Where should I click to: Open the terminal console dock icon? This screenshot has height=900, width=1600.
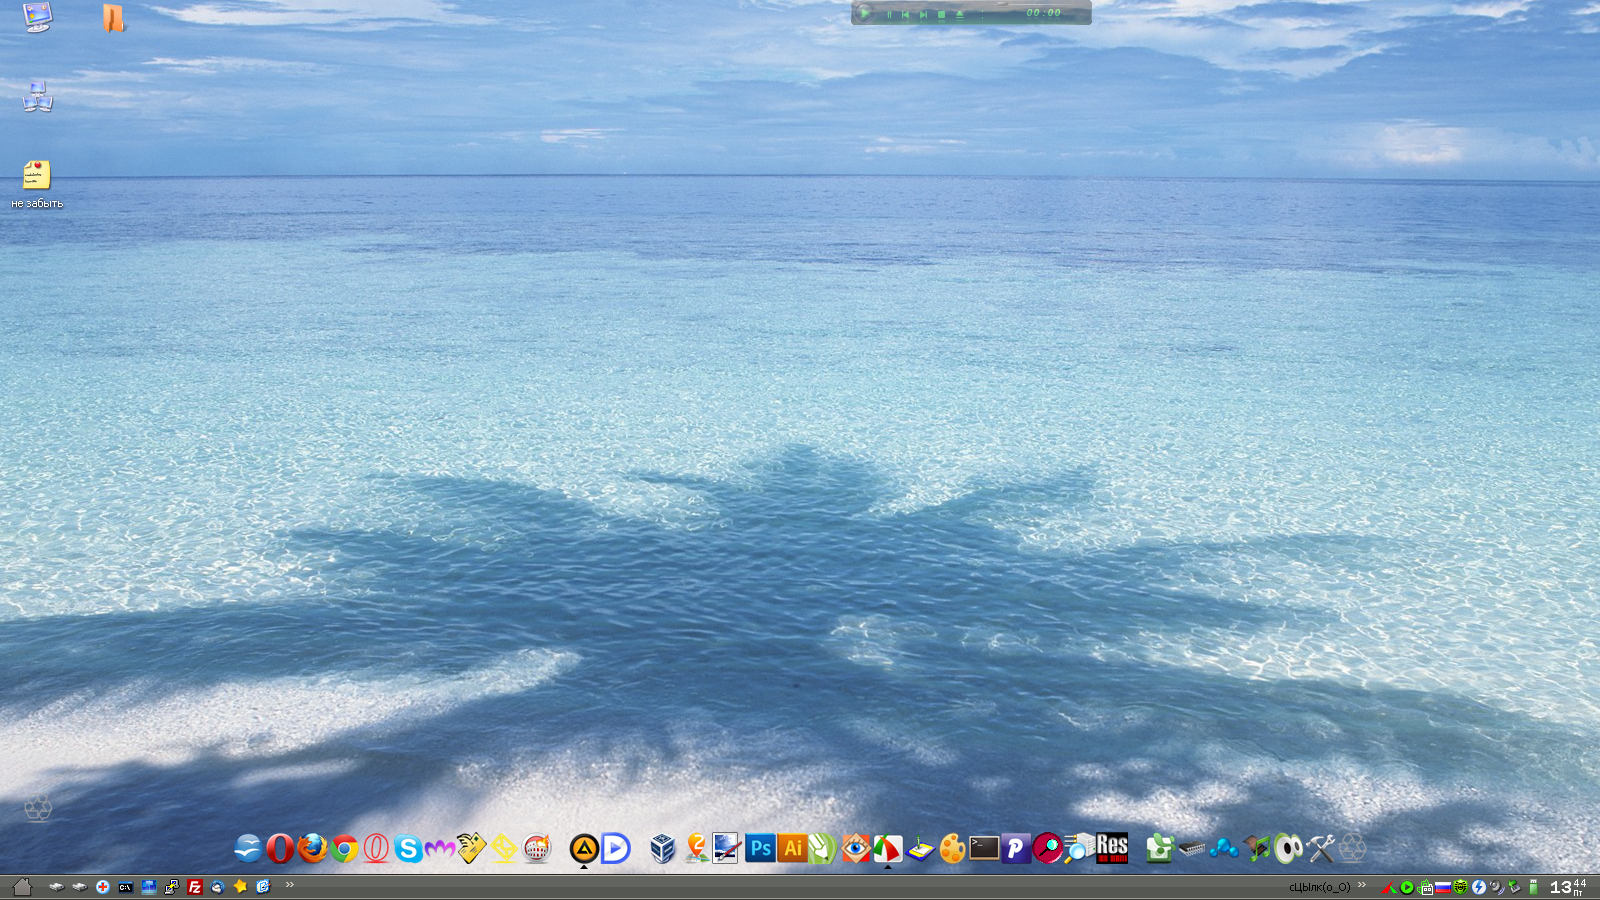[984, 849]
